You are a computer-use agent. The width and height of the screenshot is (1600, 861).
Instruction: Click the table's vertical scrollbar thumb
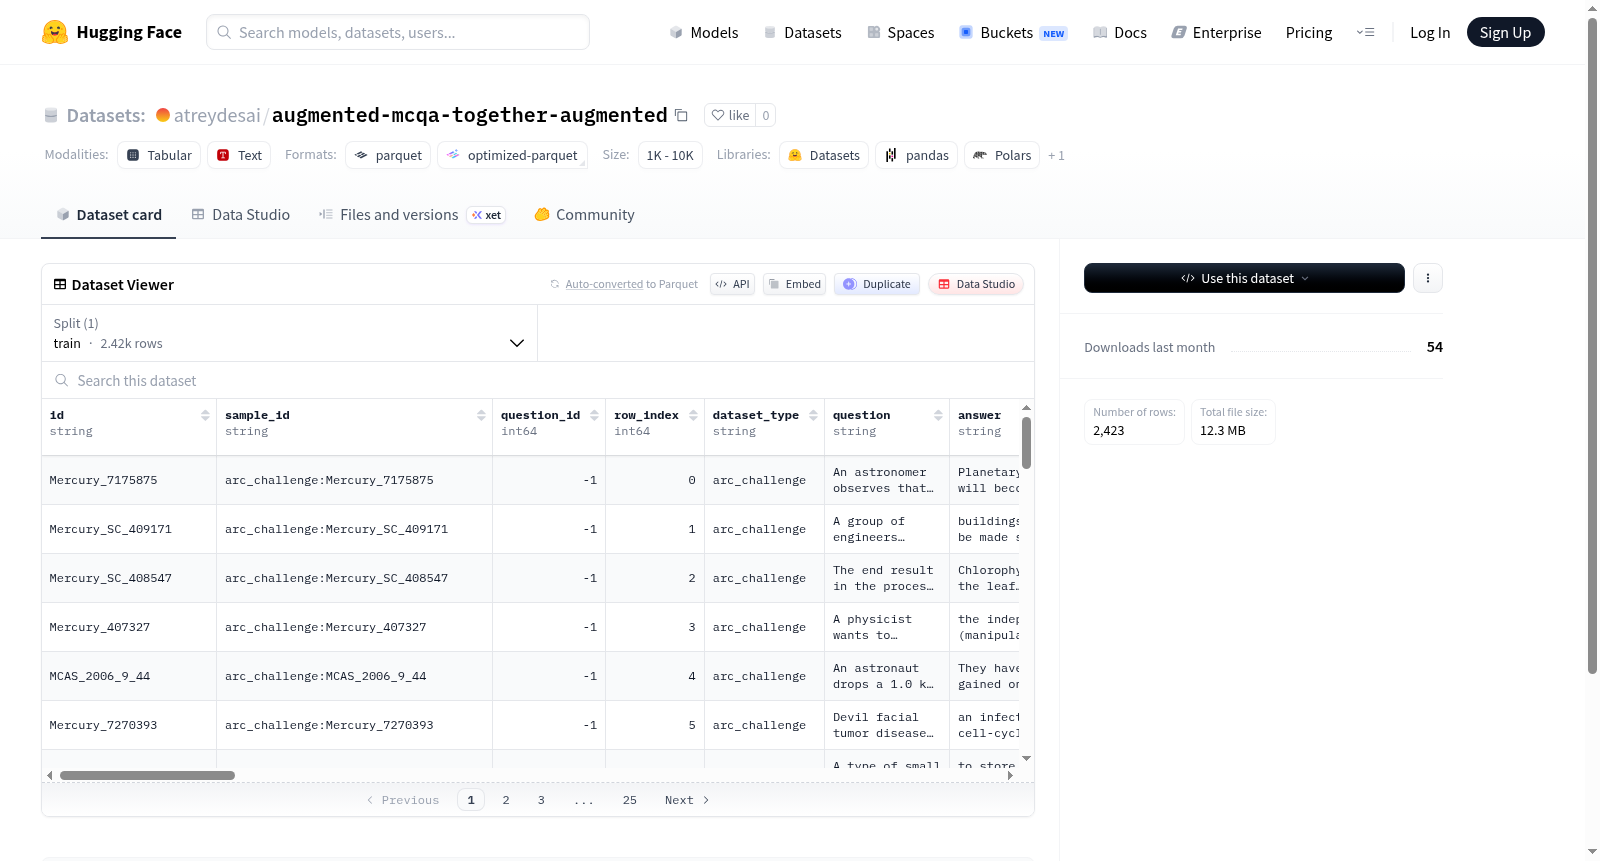tap(1026, 443)
